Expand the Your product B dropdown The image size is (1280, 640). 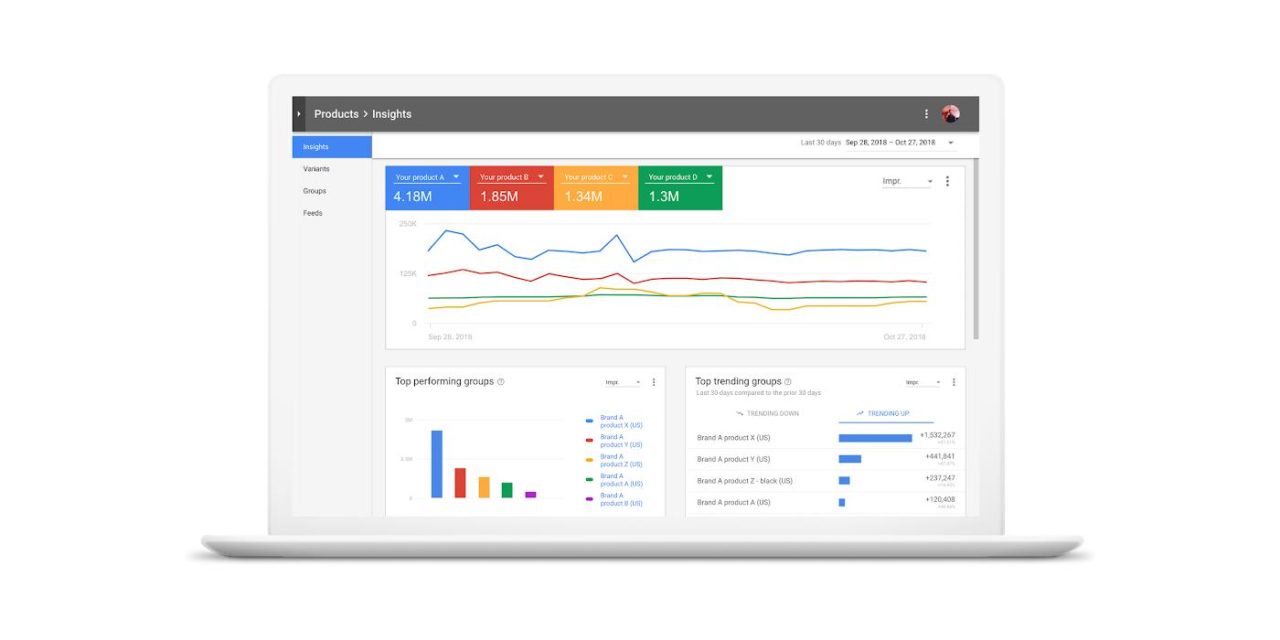click(540, 177)
